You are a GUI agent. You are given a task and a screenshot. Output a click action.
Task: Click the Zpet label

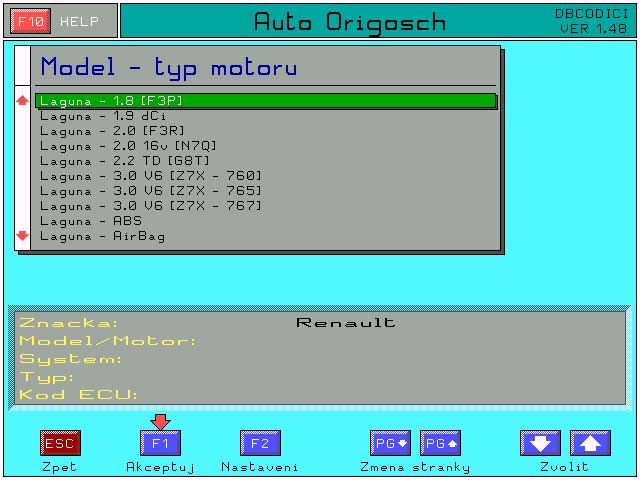tap(60, 467)
